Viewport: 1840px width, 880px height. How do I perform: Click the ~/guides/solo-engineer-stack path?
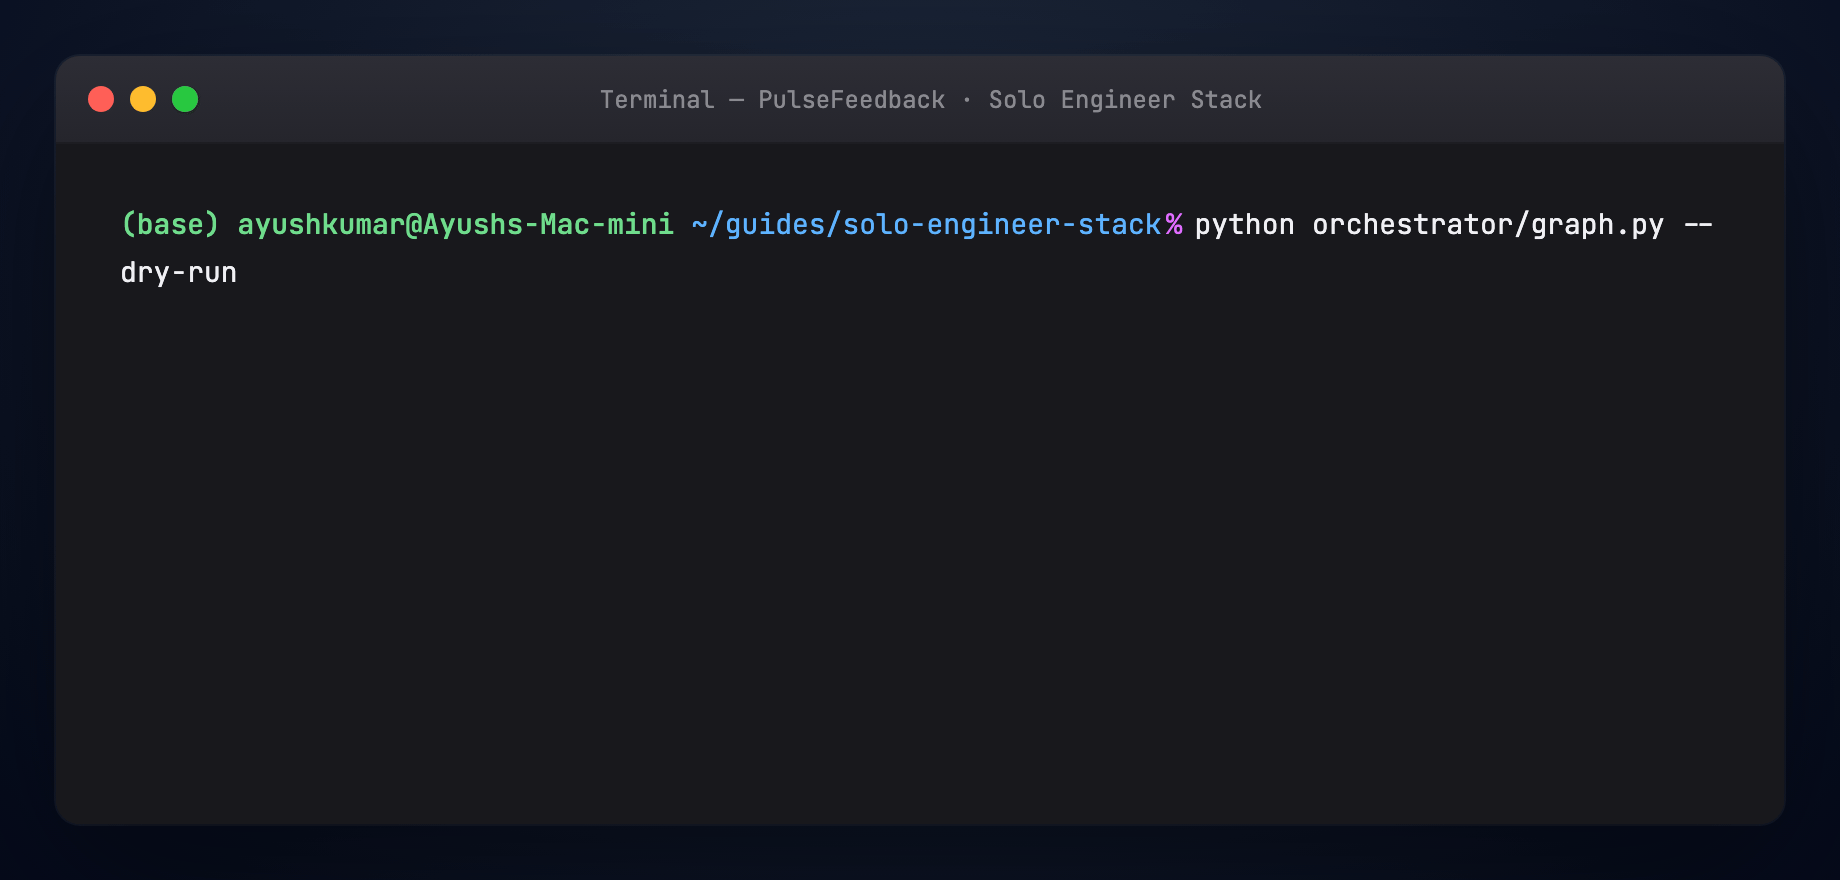pyautogui.click(x=926, y=224)
